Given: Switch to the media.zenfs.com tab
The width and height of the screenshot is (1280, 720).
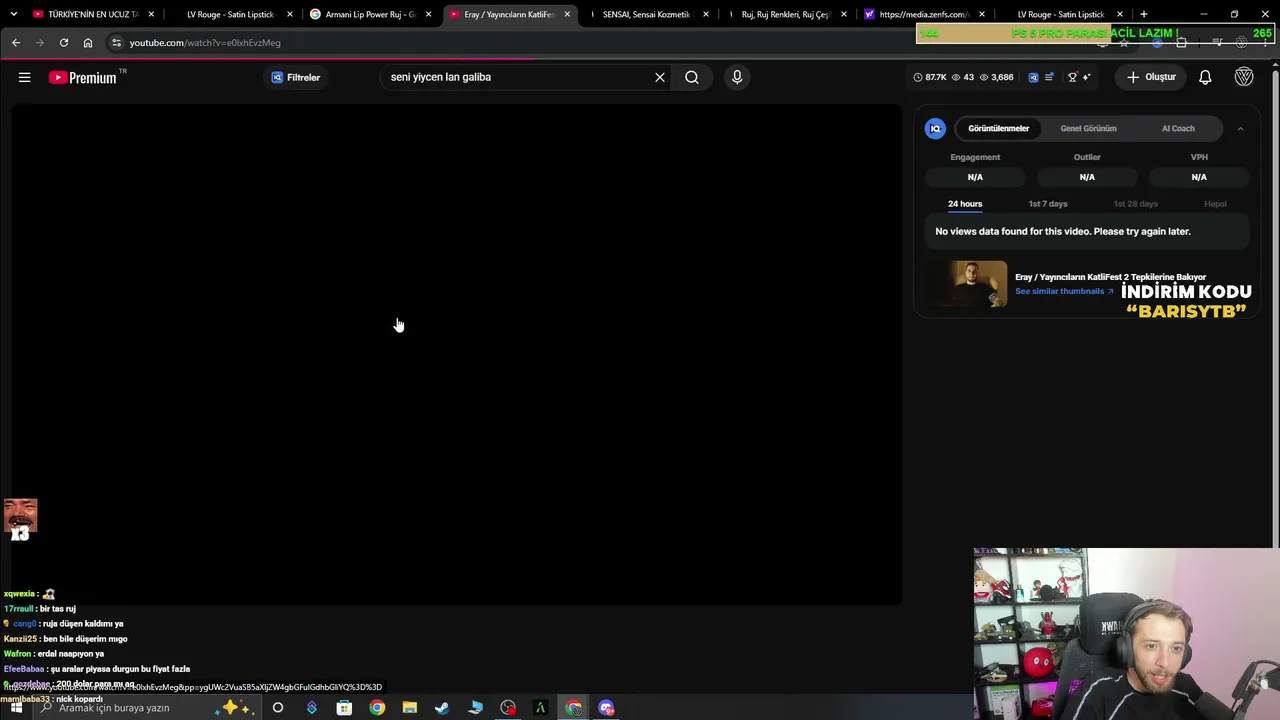Looking at the screenshot, I should [924, 14].
